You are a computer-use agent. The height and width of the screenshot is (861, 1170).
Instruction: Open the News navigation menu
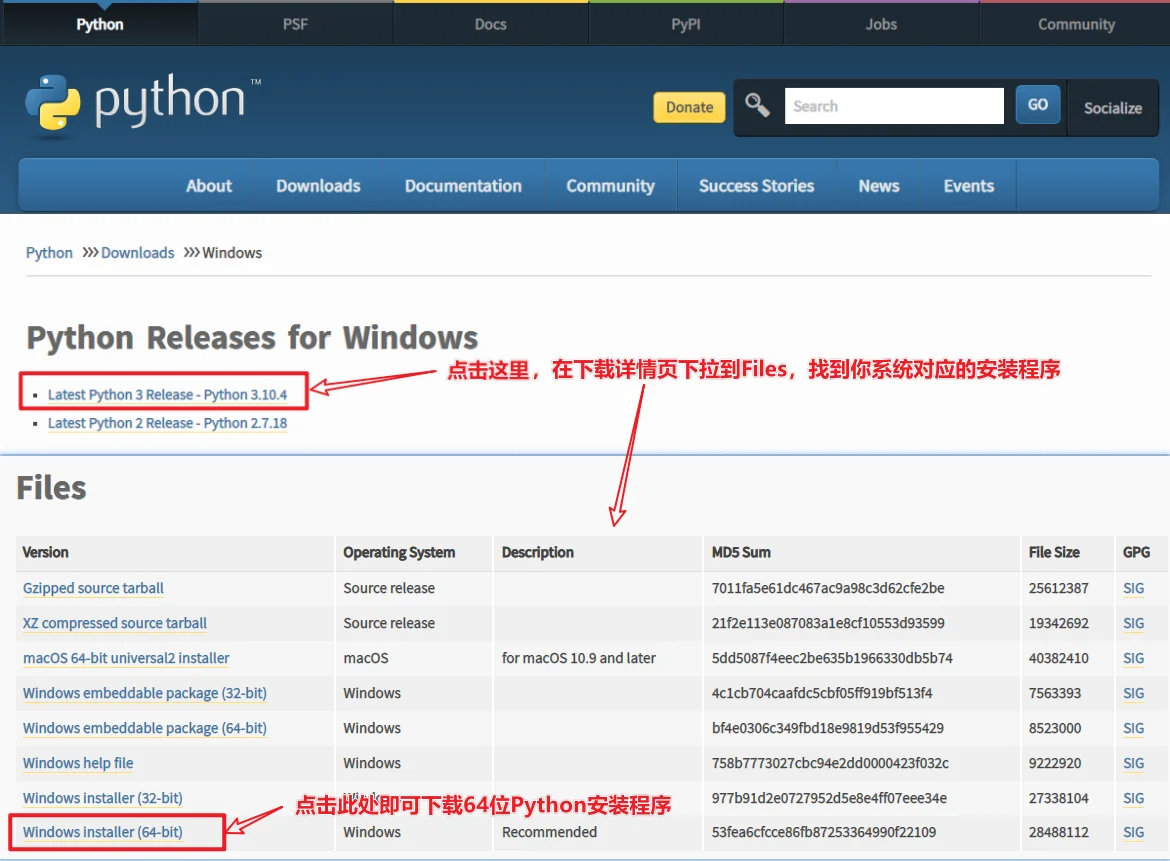pyautogui.click(x=879, y=186)
